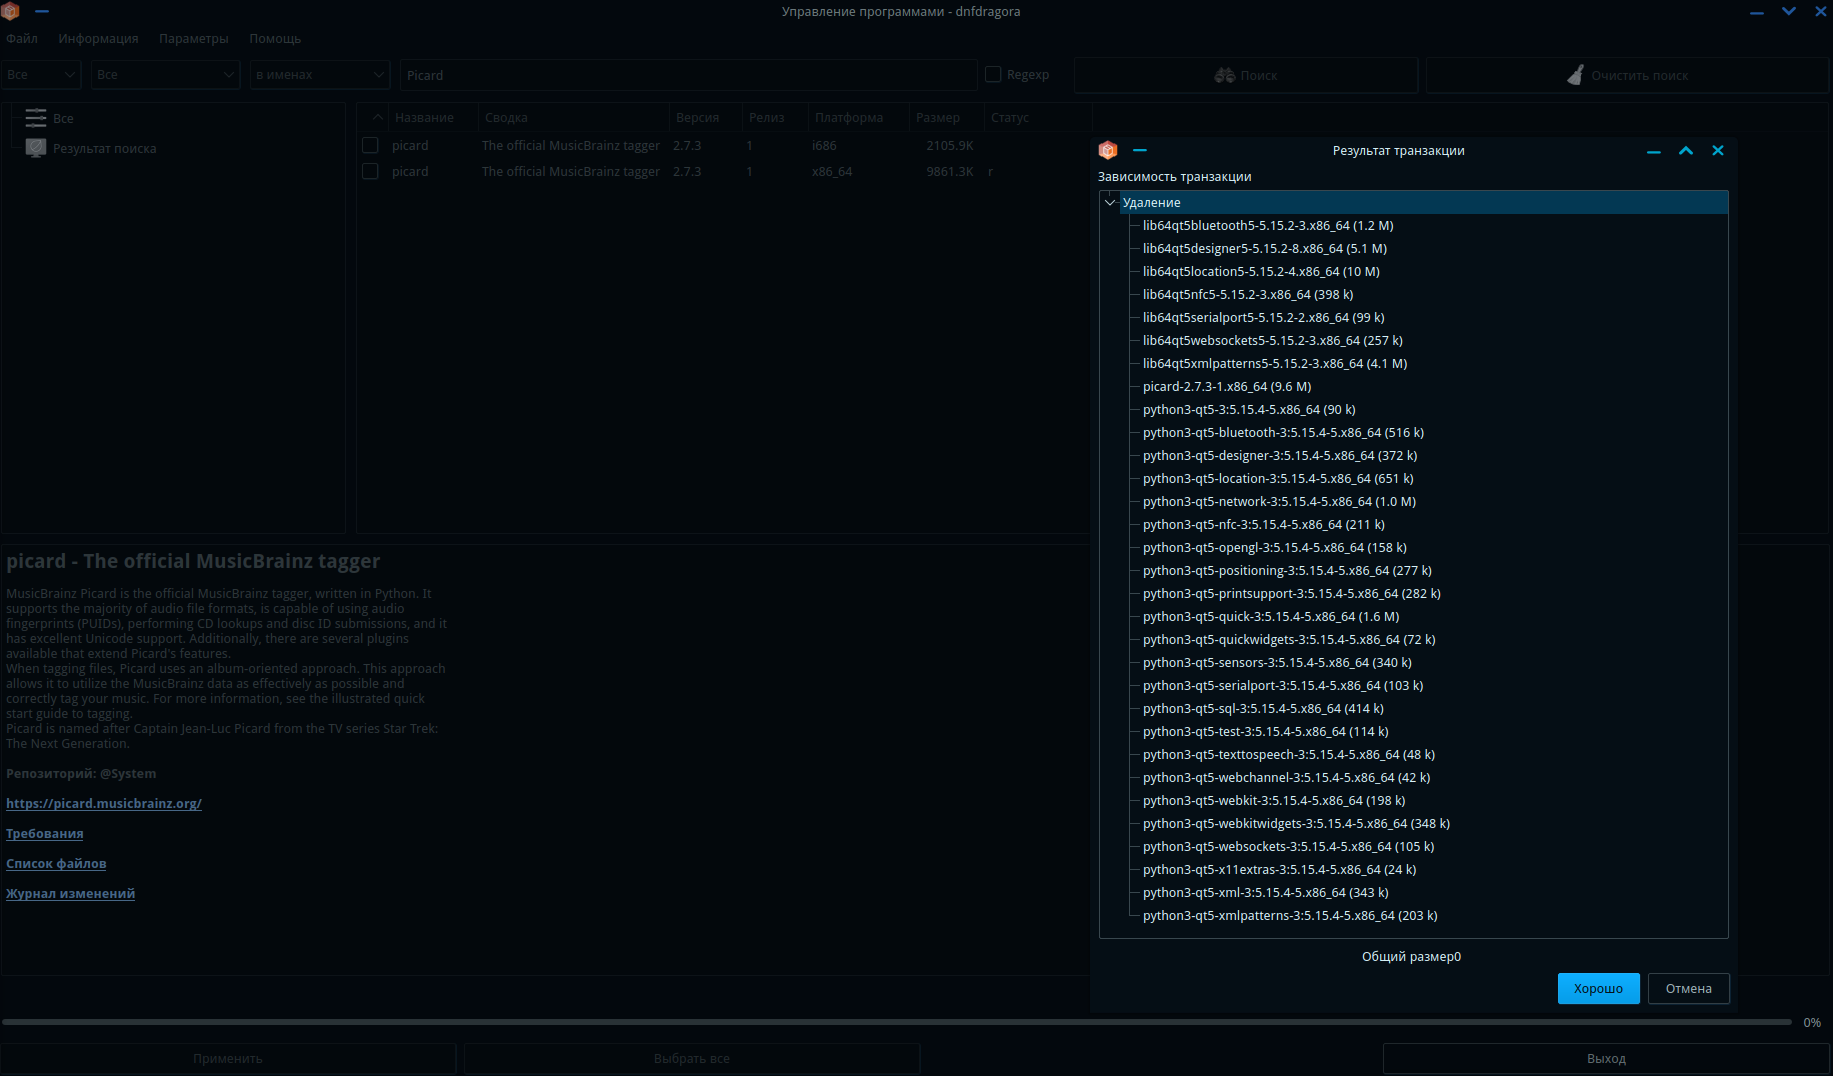This screenshot has width=1833, height=1076.
Task: Collapse the Удаление tree node
Action: tap(1110, 202)
